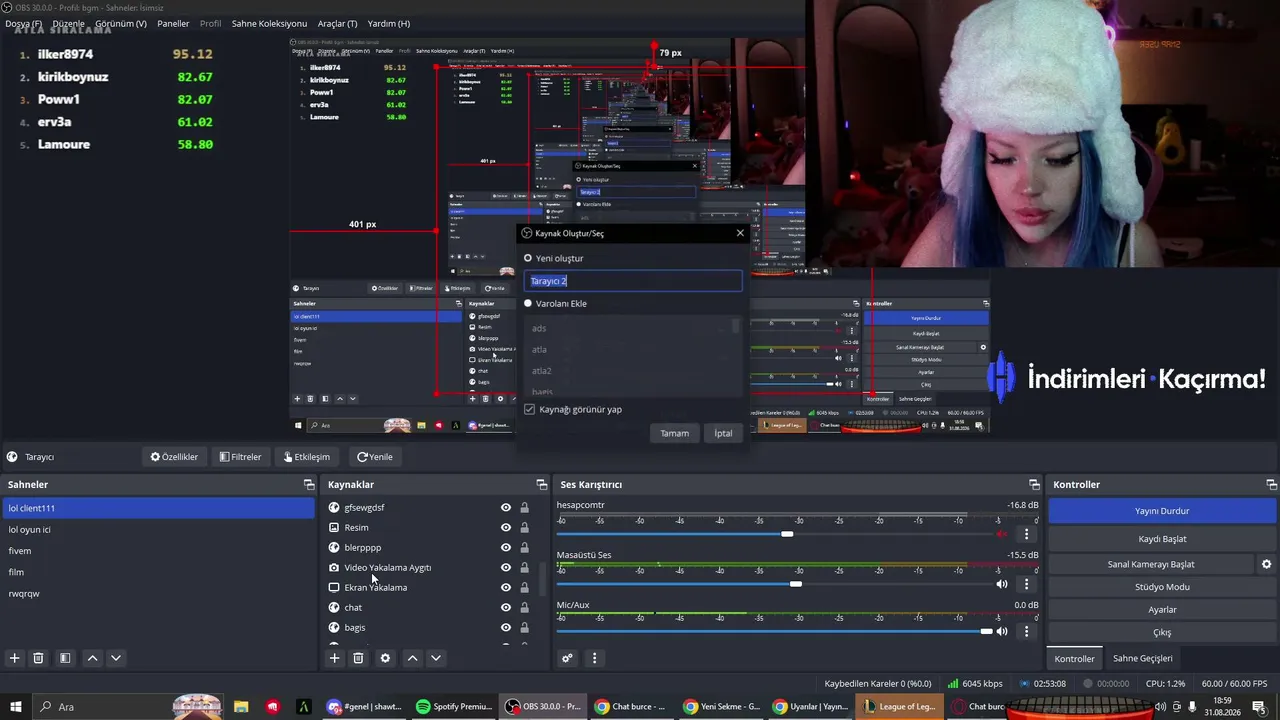This screenshot has height=720, width=1280.
Task: Click Yayını Durdur to stop streaming
Action: click(x=1162, y=511)
